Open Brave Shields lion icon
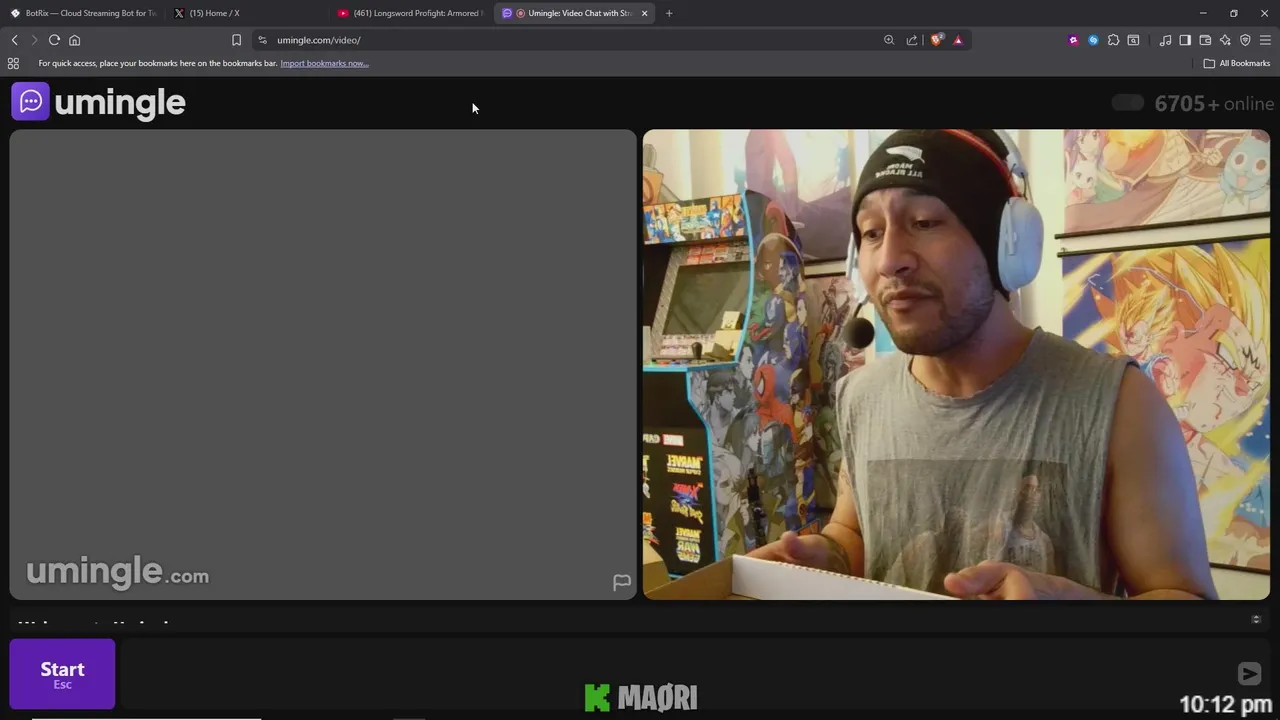This screenshot has height=720, width=1280. 936,40
